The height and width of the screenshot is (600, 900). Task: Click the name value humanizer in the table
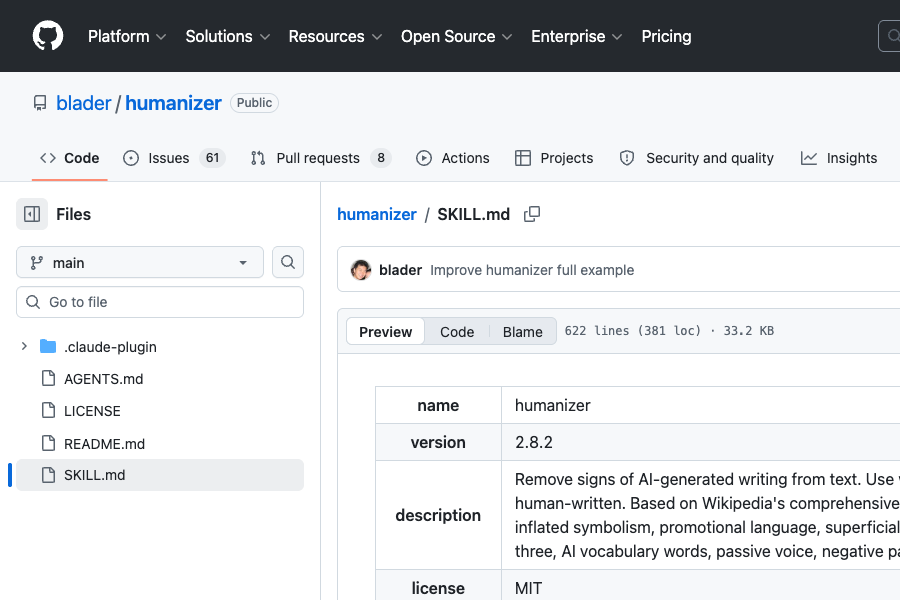tap(552, 405)
